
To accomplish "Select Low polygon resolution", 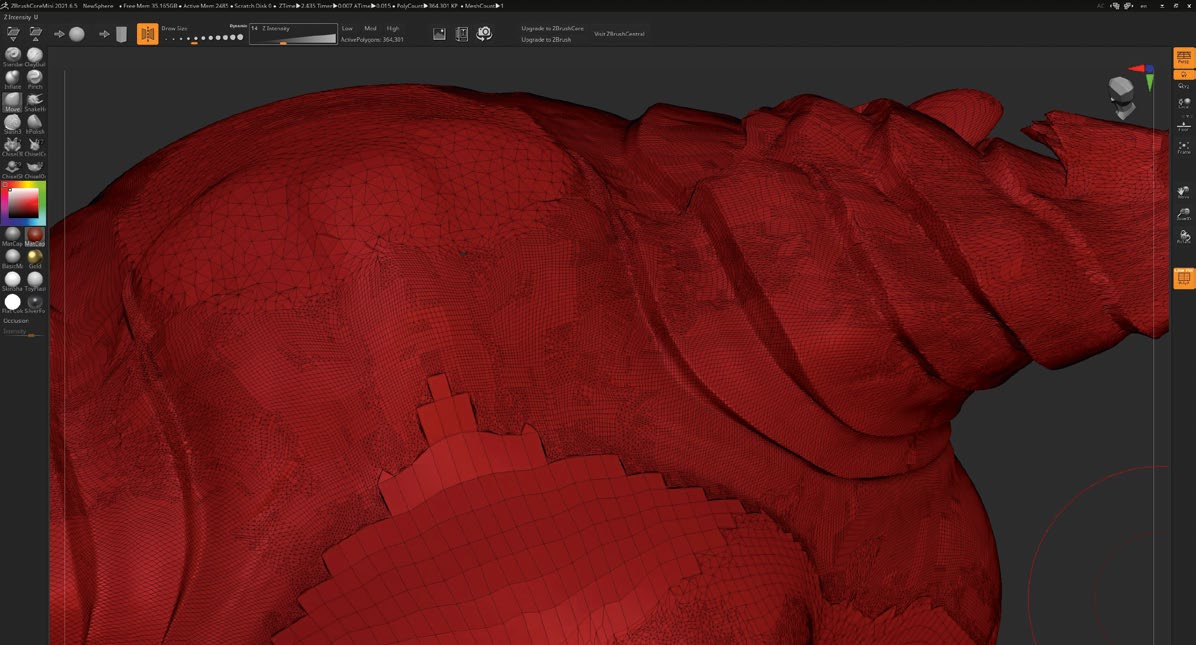I will pyautogui.click(x=347, y=28).
